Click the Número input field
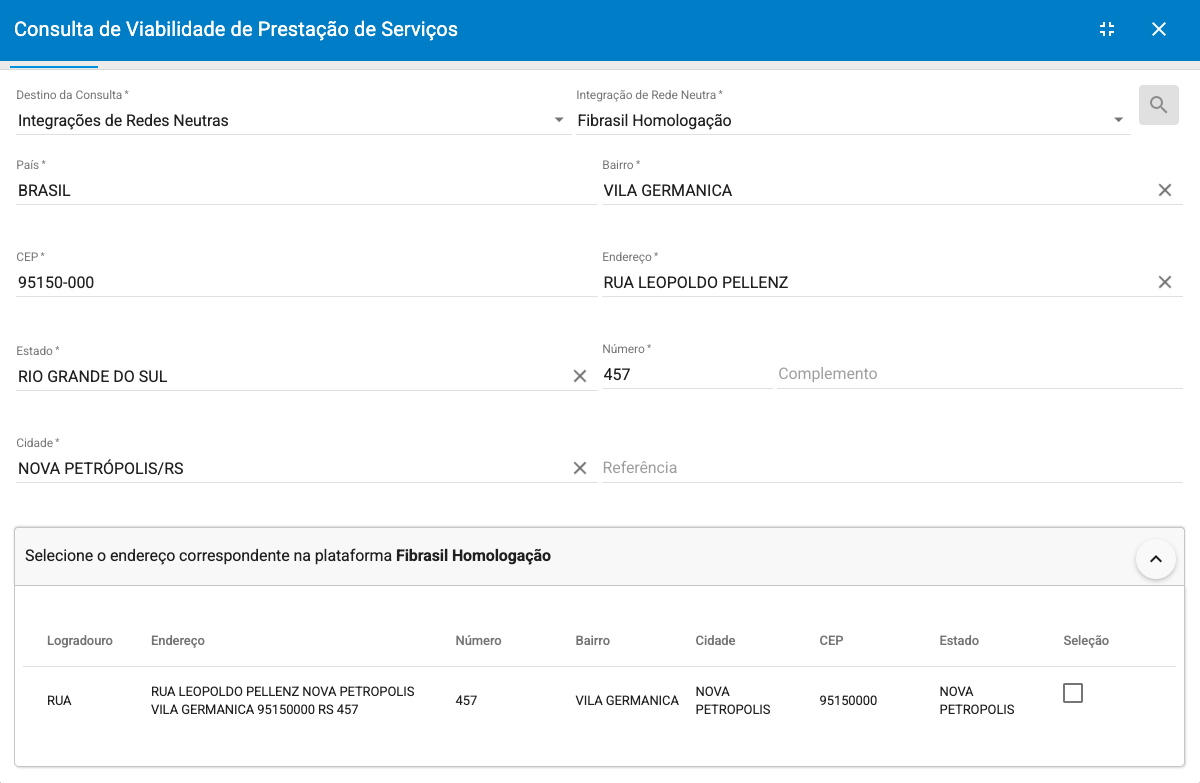This screenshot has width=1200, height=783. click(x=684, y=375)
